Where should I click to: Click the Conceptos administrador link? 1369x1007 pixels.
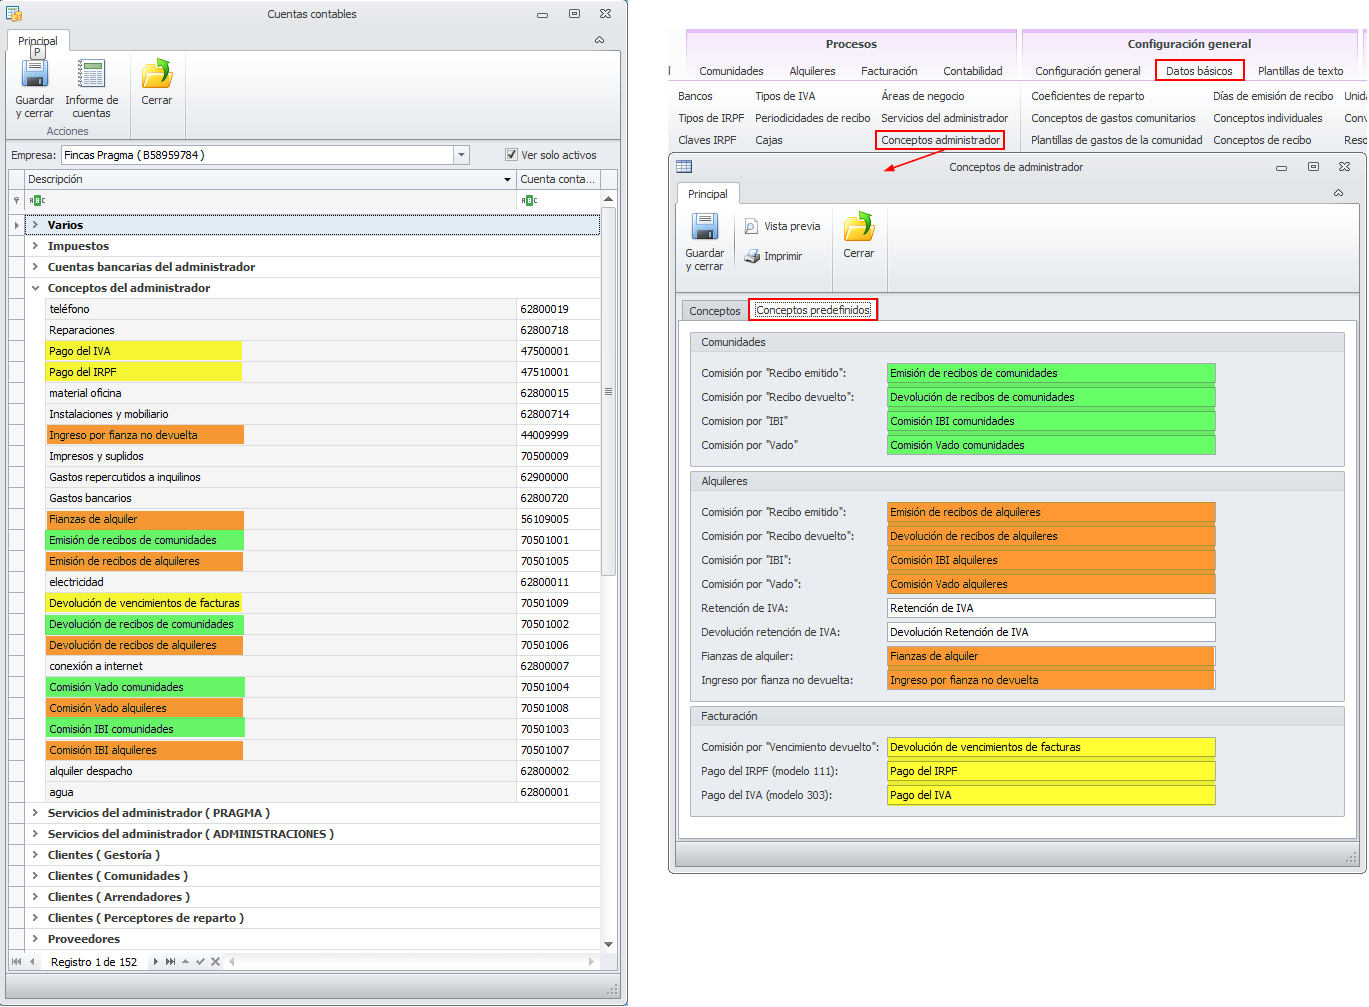click(x=940, y=140)
